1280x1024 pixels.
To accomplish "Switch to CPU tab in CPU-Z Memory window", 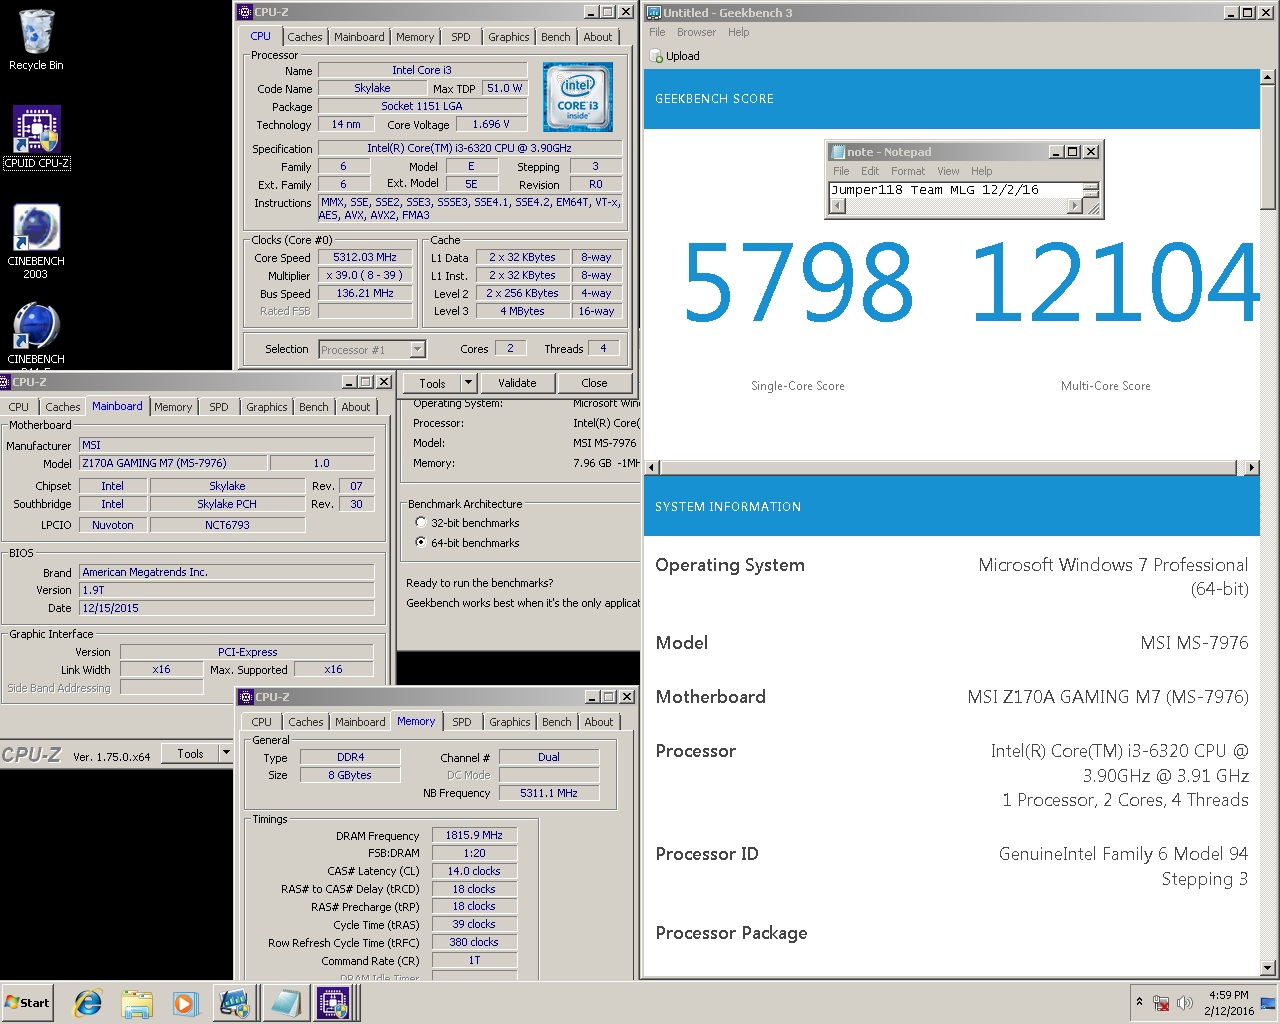I will [x=262, y=722].
